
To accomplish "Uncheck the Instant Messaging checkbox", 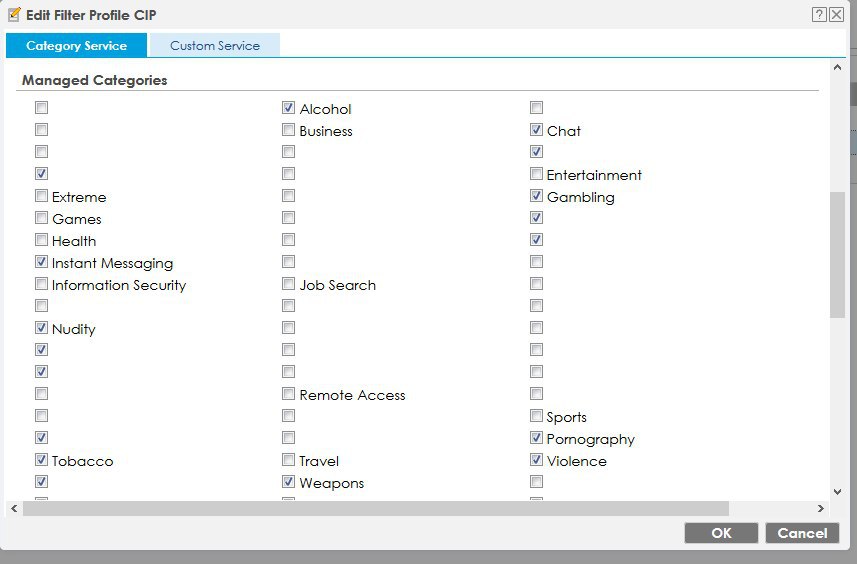I will [x=42, y=262].
